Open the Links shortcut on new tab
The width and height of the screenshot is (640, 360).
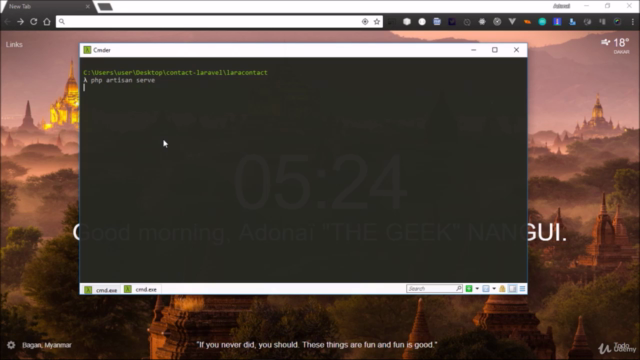[14, 44]
